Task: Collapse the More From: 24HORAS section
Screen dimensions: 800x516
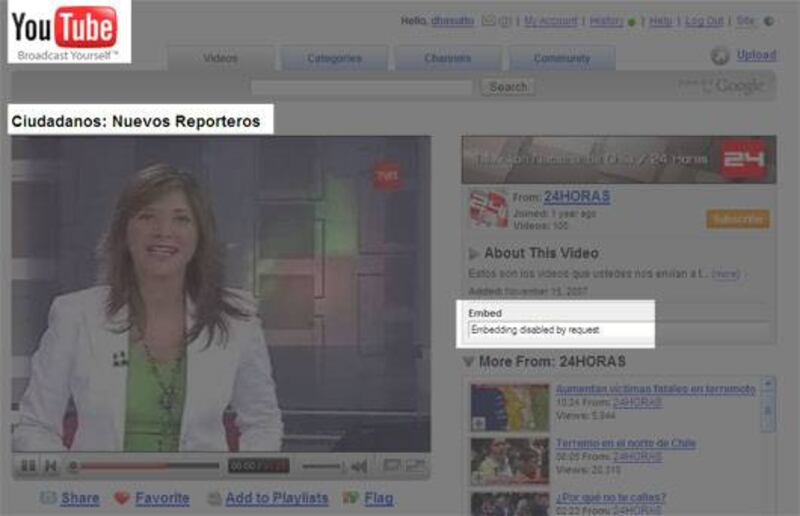Action: 469,361
